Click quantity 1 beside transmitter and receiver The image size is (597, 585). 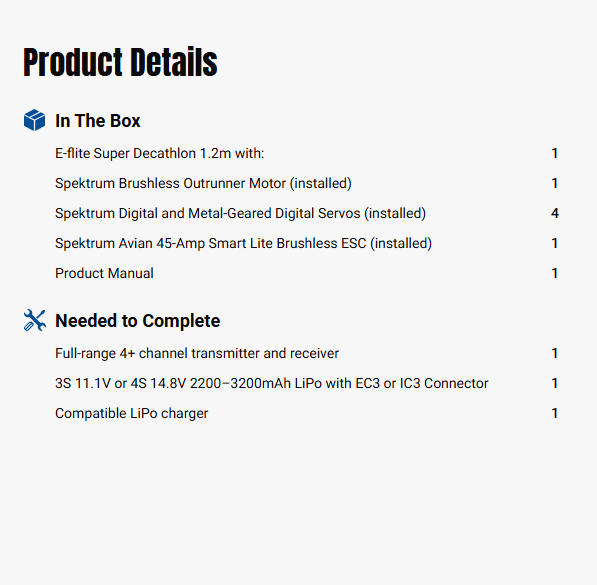tap(555, 353)
